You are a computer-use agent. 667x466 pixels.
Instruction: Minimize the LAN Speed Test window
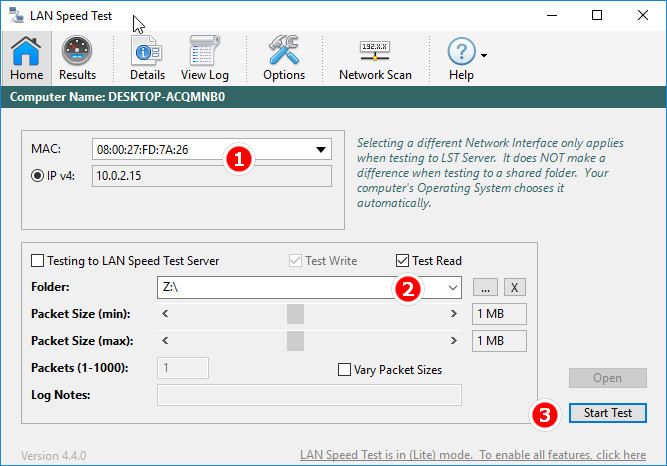pyautogui.click(x=552, y=15)
